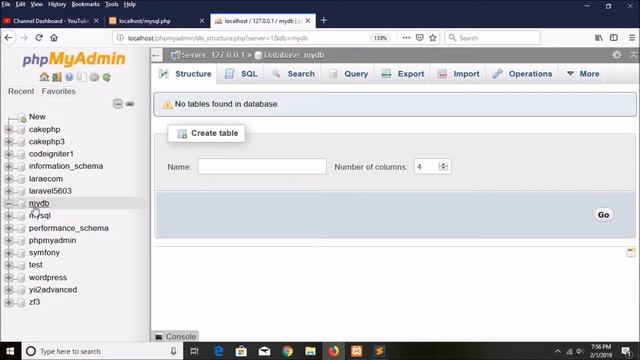The image size is (640, 360).
Task: Expand the codeigniter1 database node
Action: (9, 154)
